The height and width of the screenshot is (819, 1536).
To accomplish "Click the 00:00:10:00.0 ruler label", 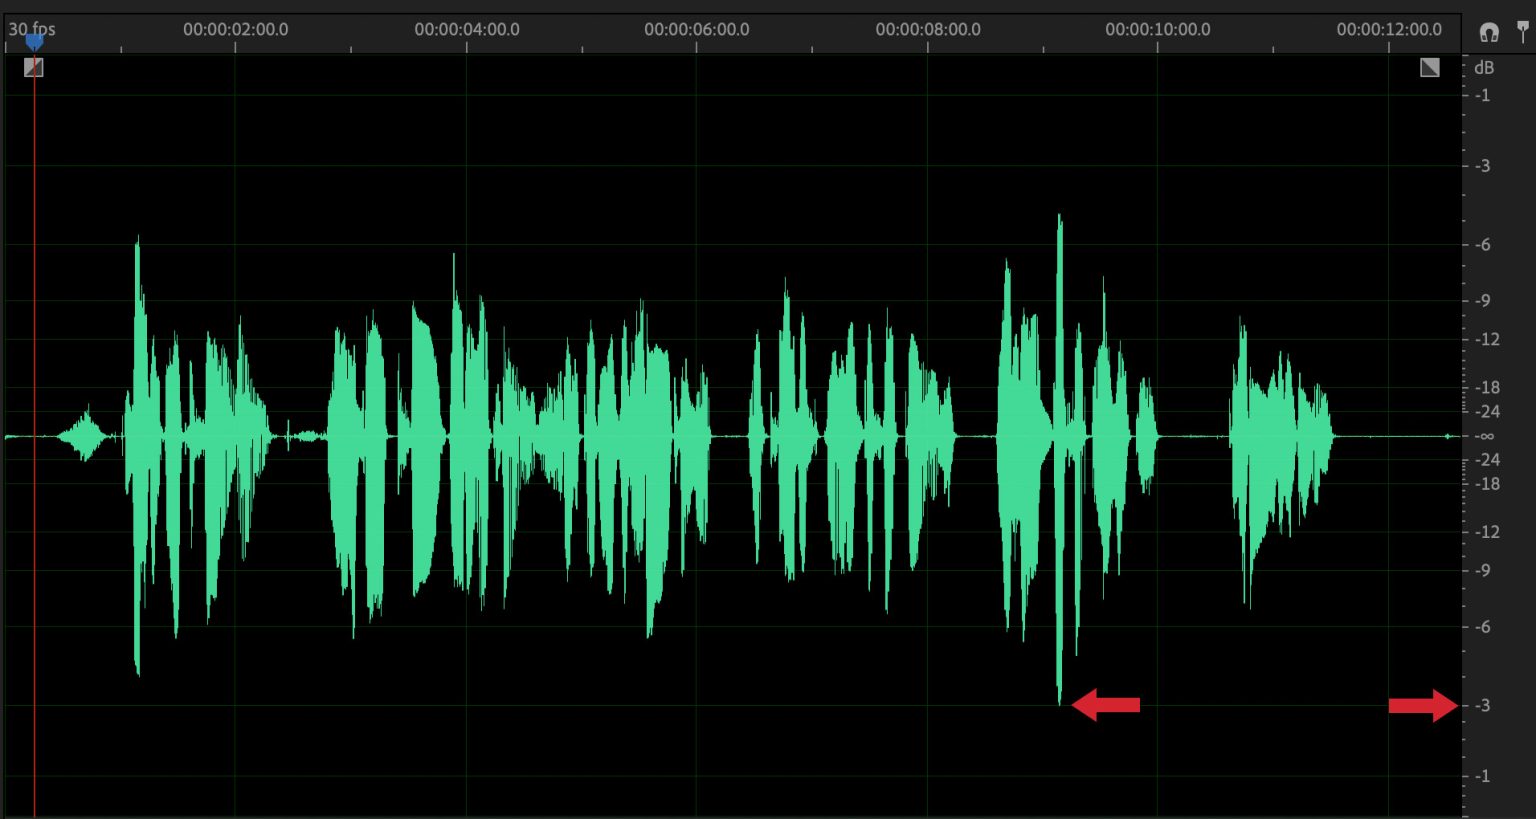I will coord(1158,29).
